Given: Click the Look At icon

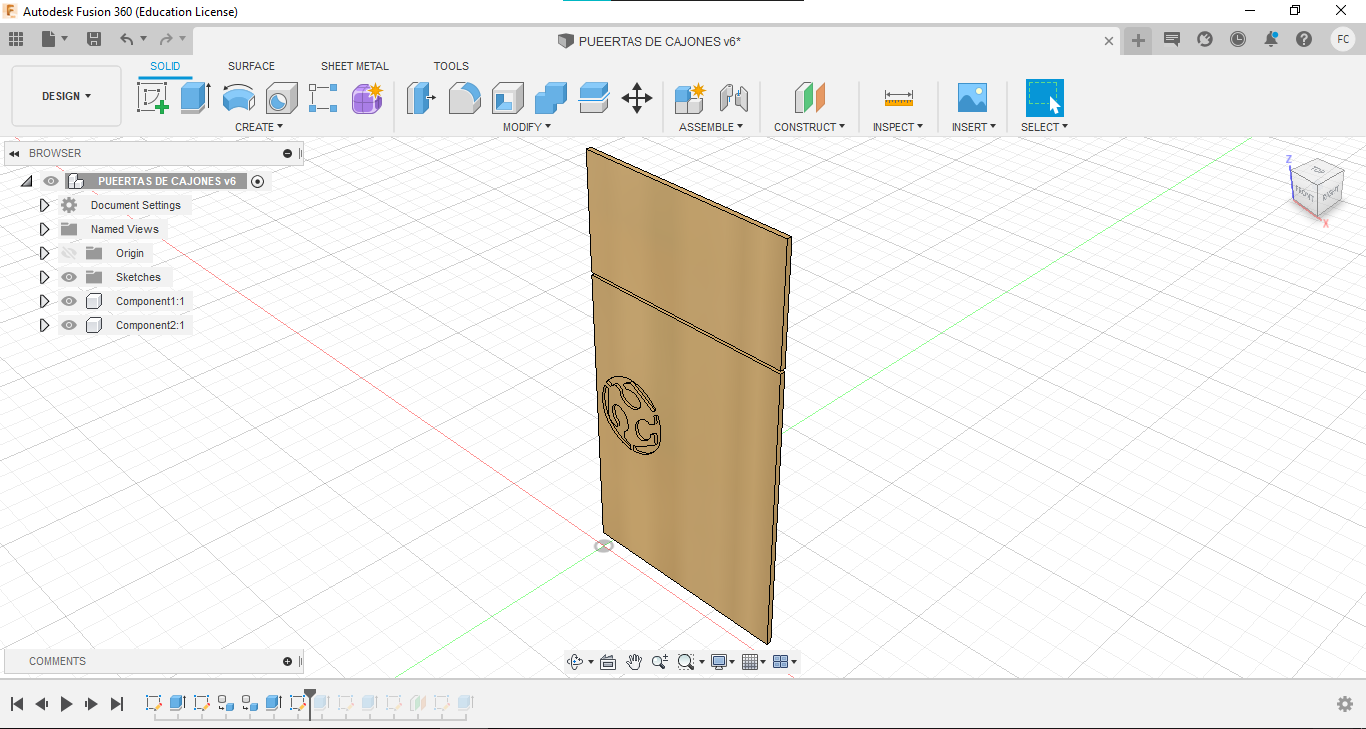Looking at the screenshot, I should click(607, 662).
